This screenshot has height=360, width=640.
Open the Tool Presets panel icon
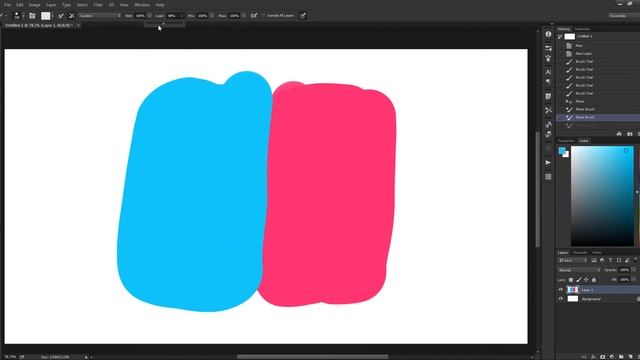click(x=548, y=110)
